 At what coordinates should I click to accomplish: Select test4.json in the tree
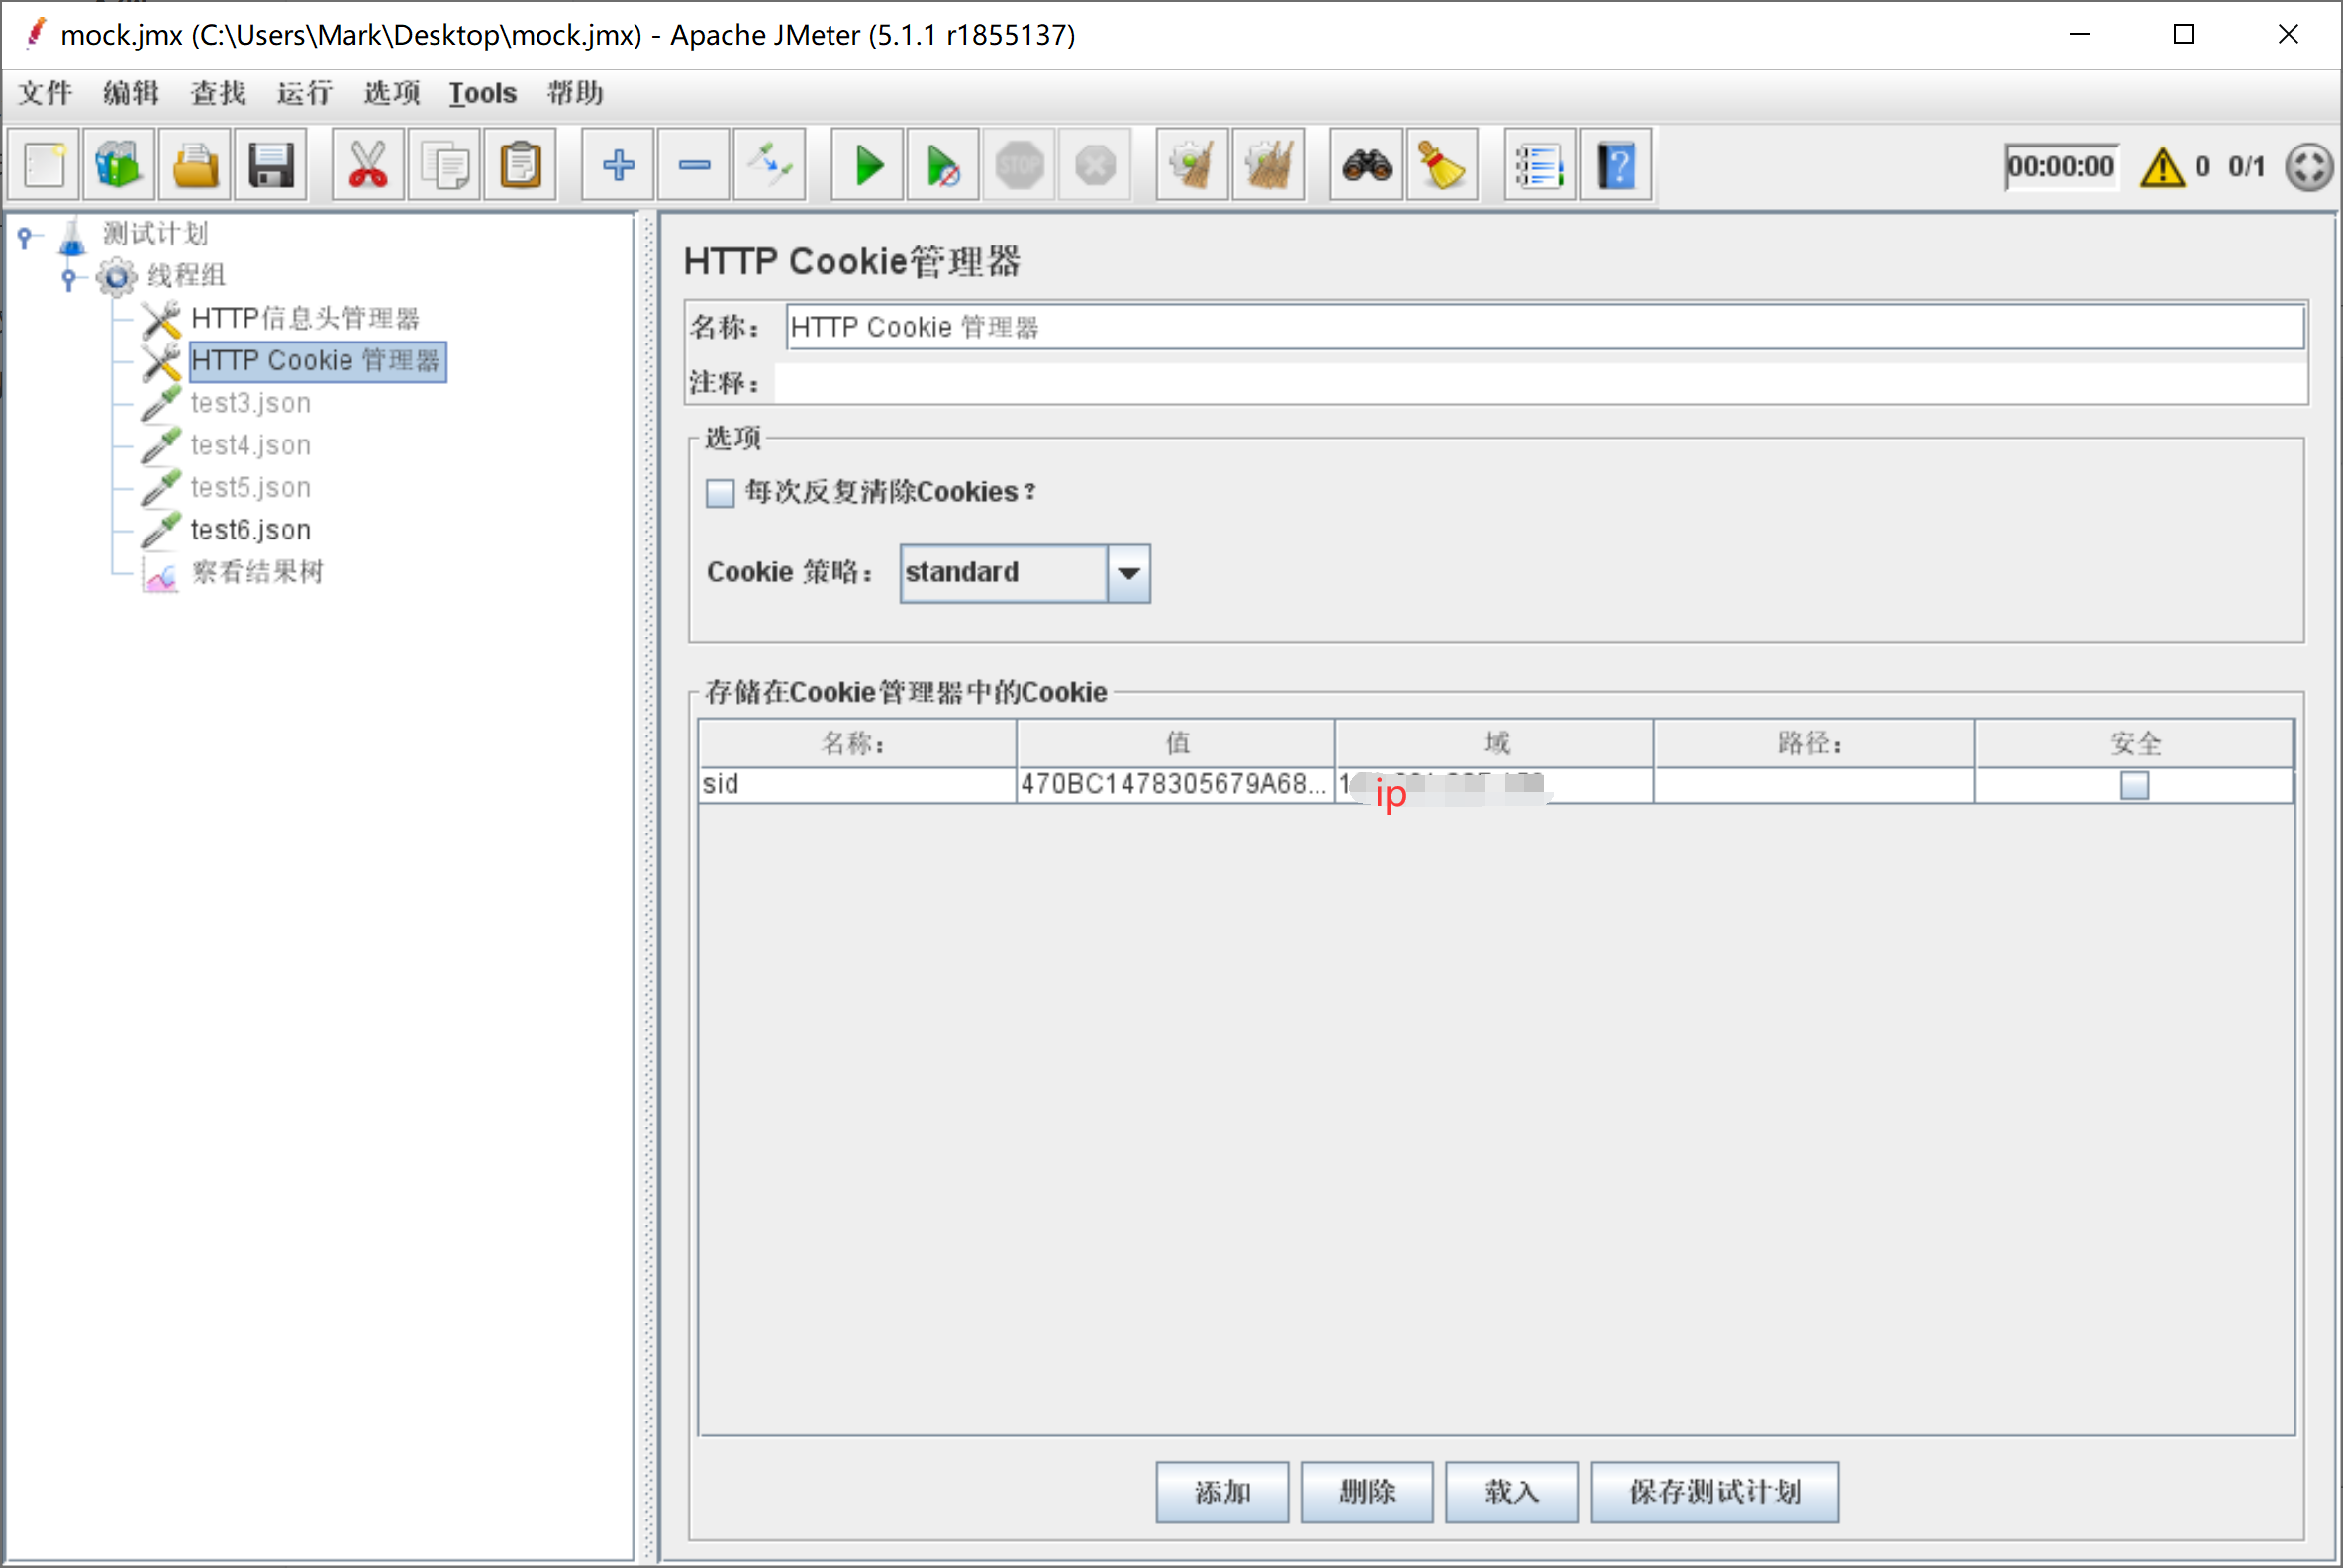(251, 445)
